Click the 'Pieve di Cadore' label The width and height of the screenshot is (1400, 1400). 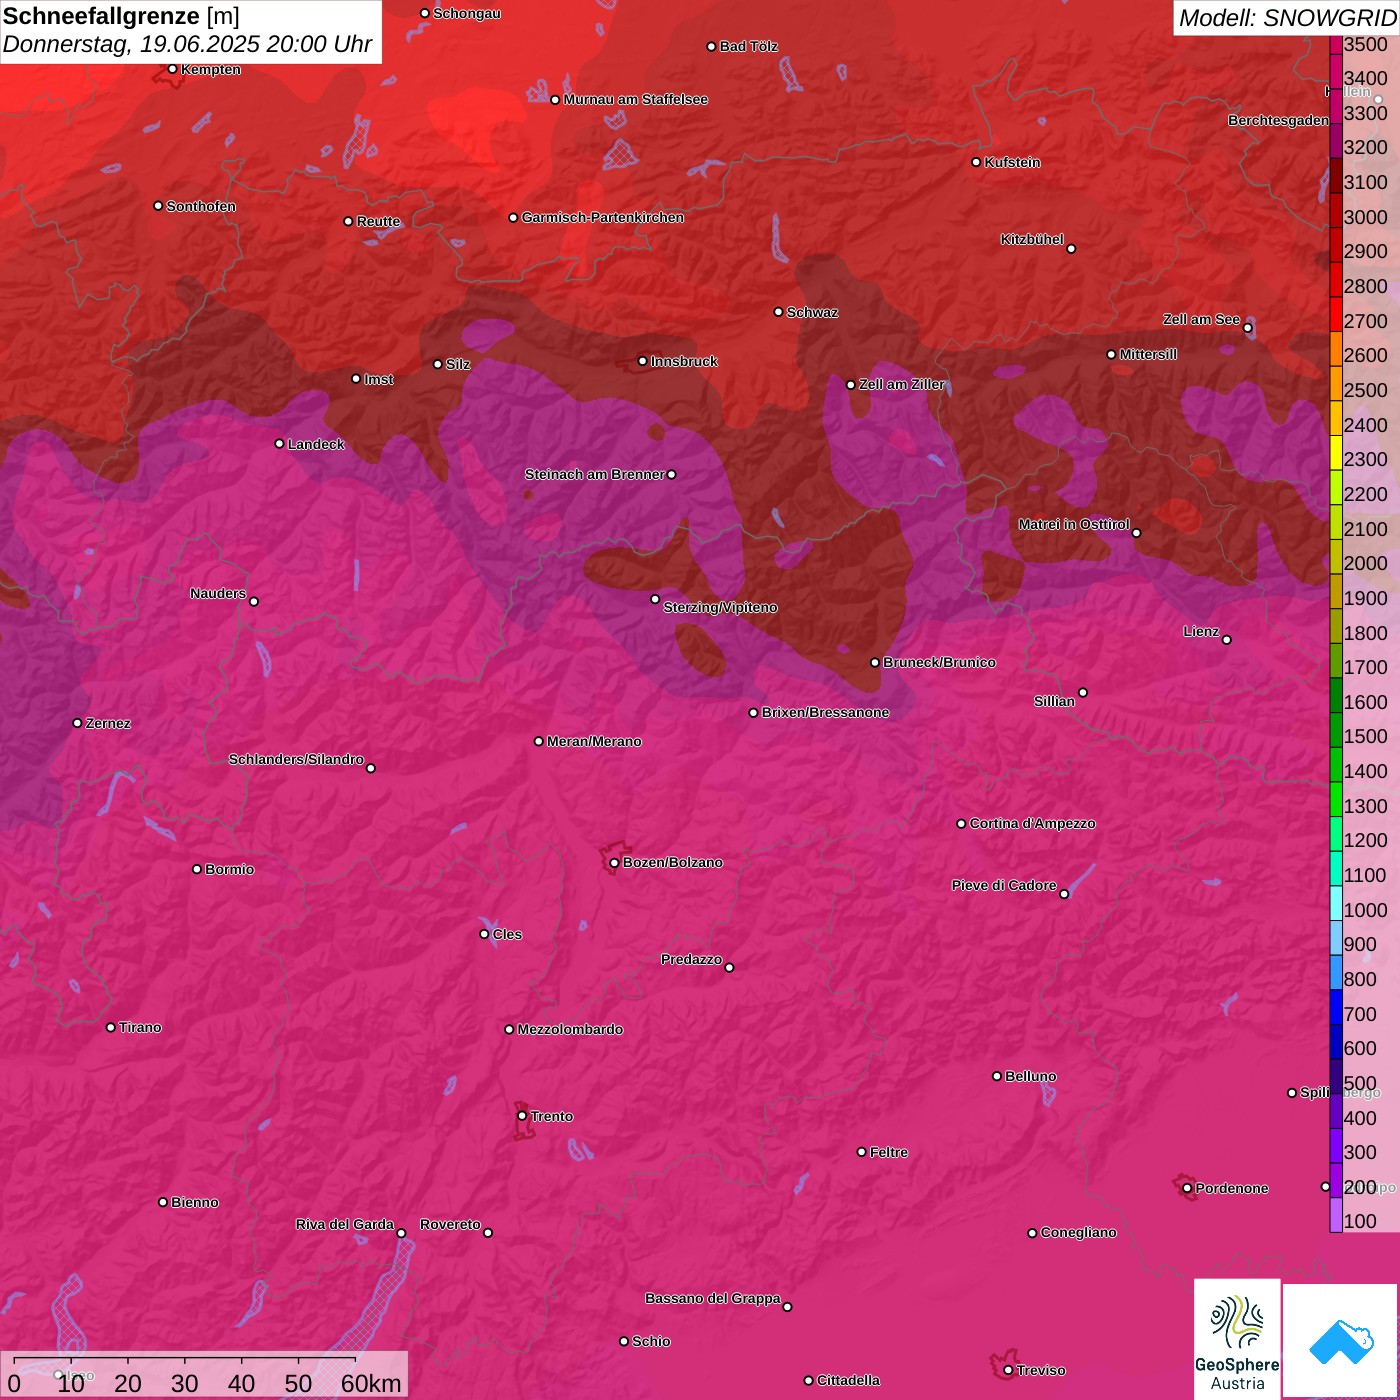click(1004, 885)
